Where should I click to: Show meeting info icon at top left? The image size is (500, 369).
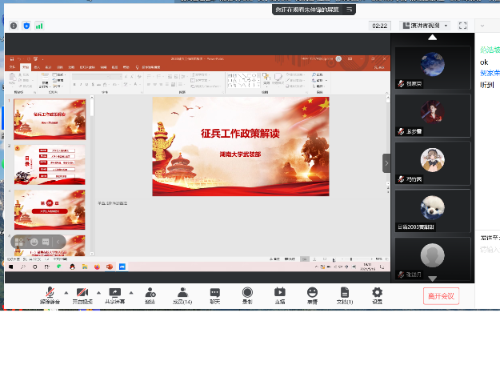click(13, 26)
